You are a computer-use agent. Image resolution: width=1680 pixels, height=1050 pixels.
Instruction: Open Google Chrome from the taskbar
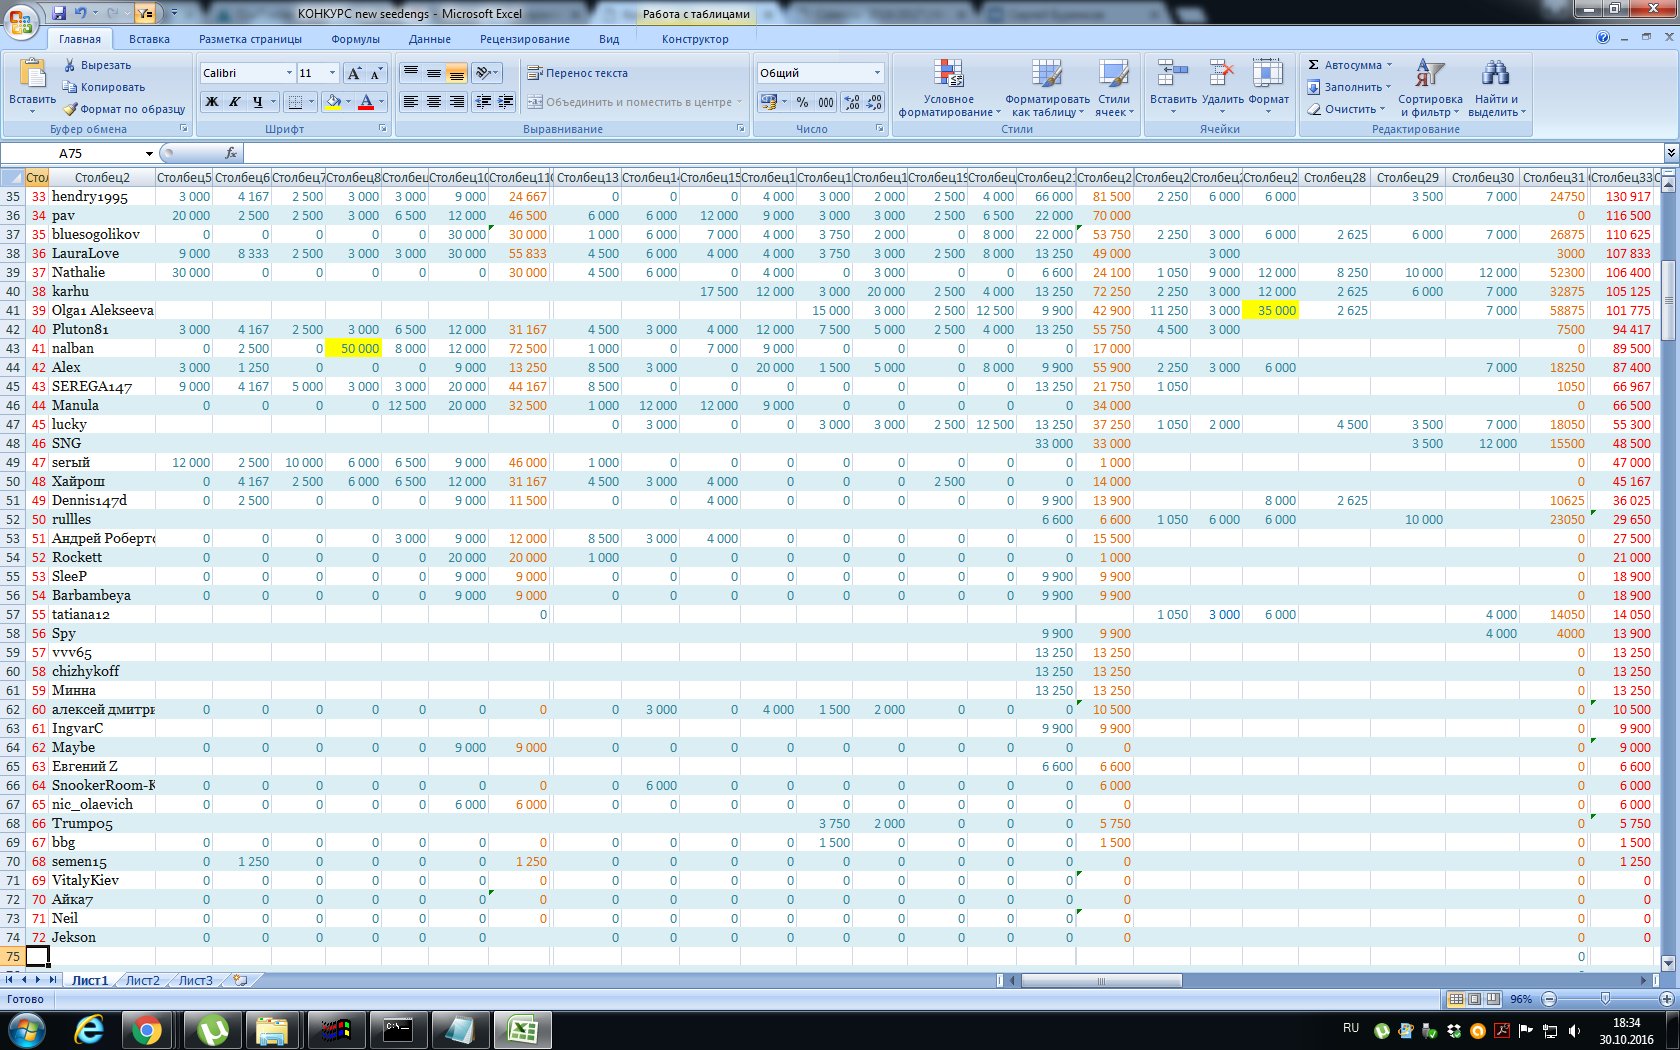(147, 1030)
